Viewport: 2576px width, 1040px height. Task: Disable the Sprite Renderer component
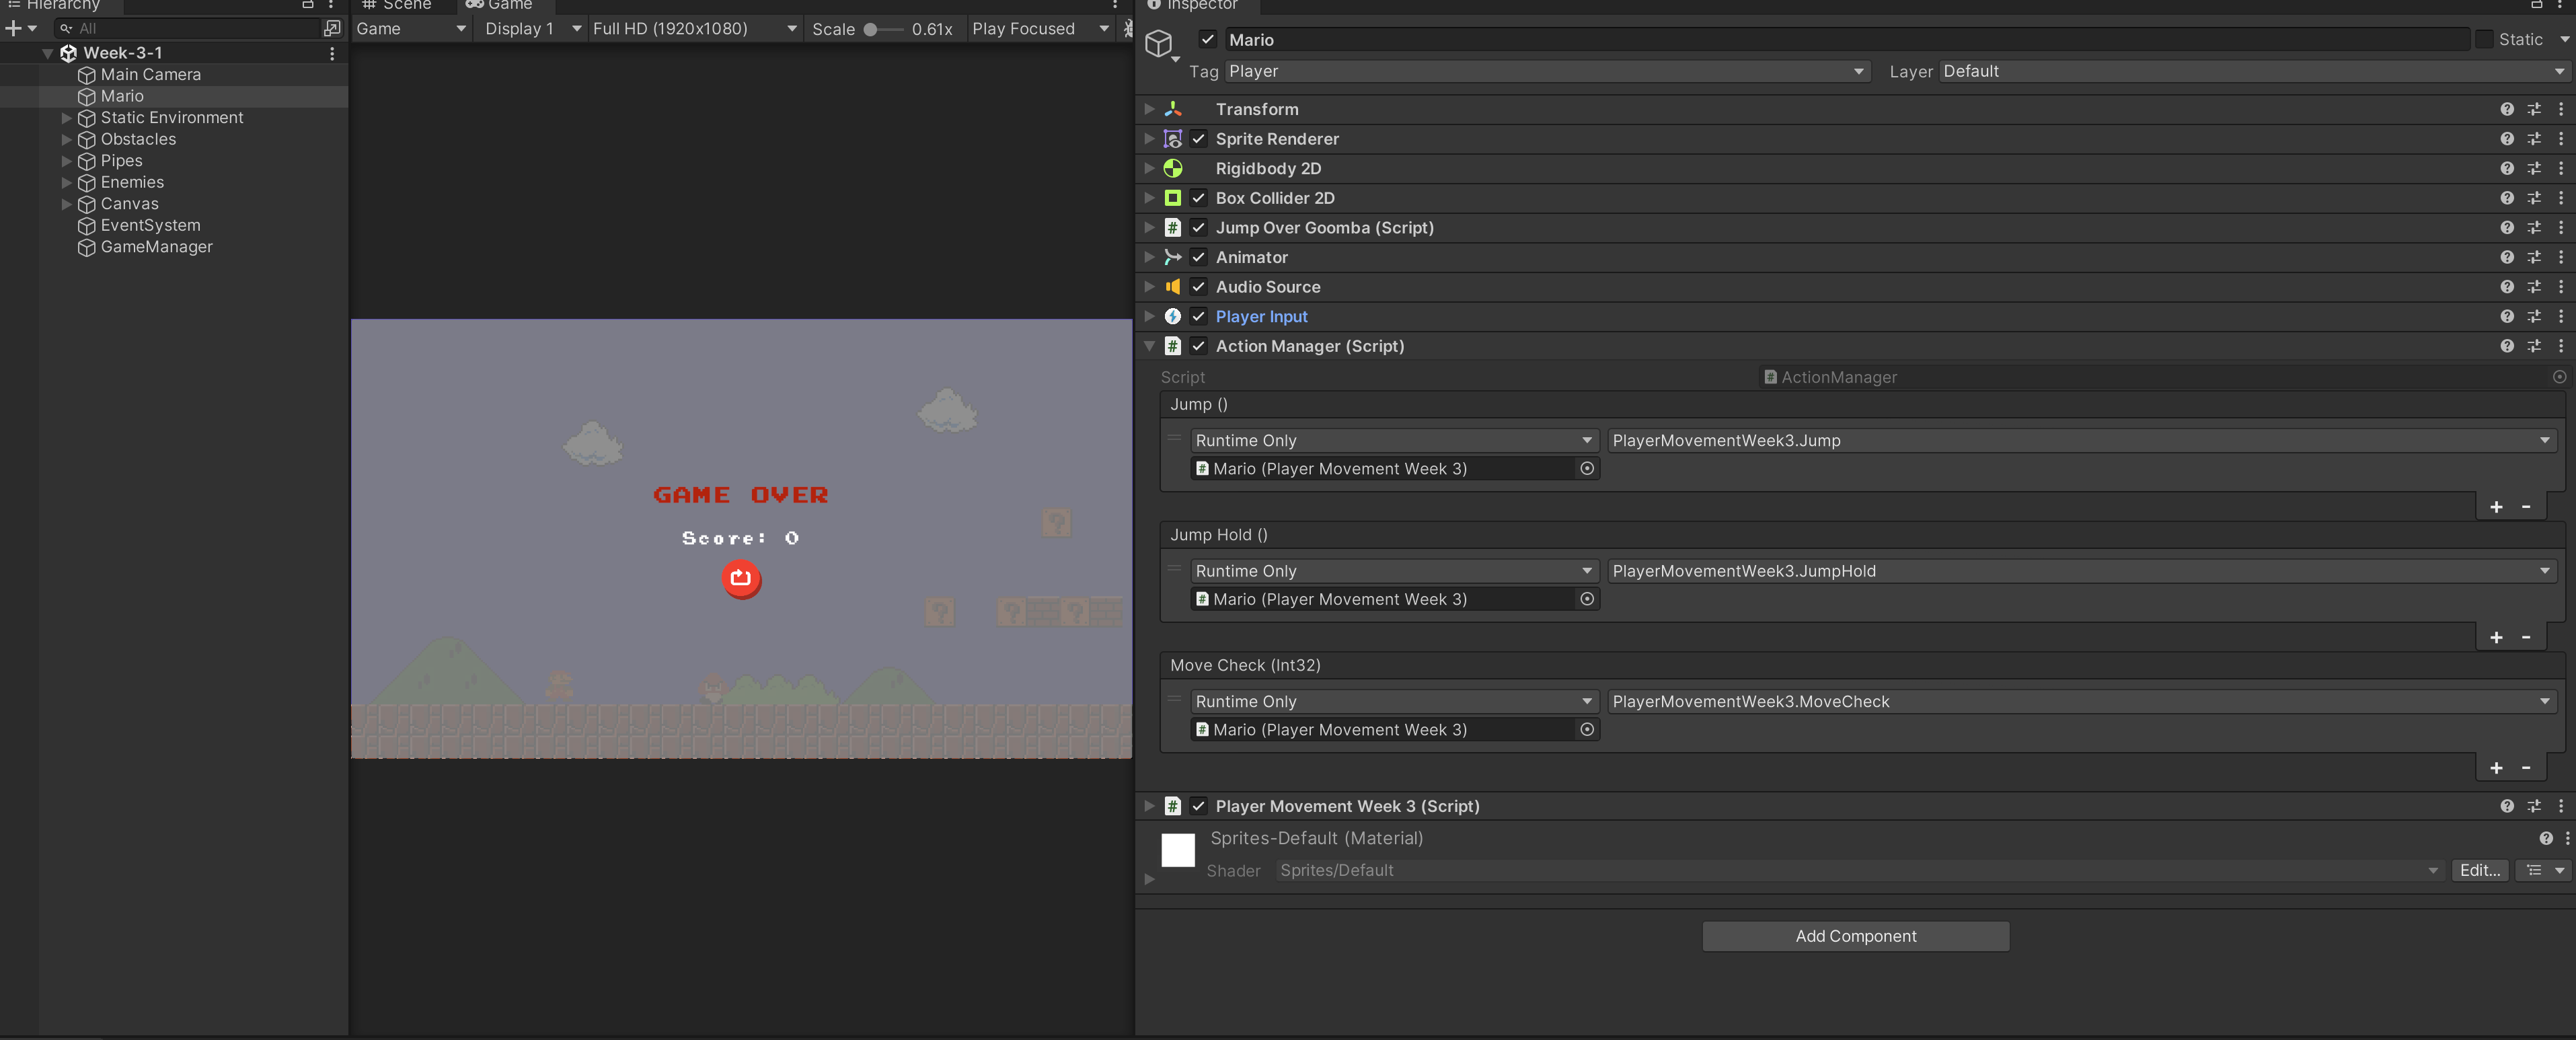click(x=1198, y=139)
